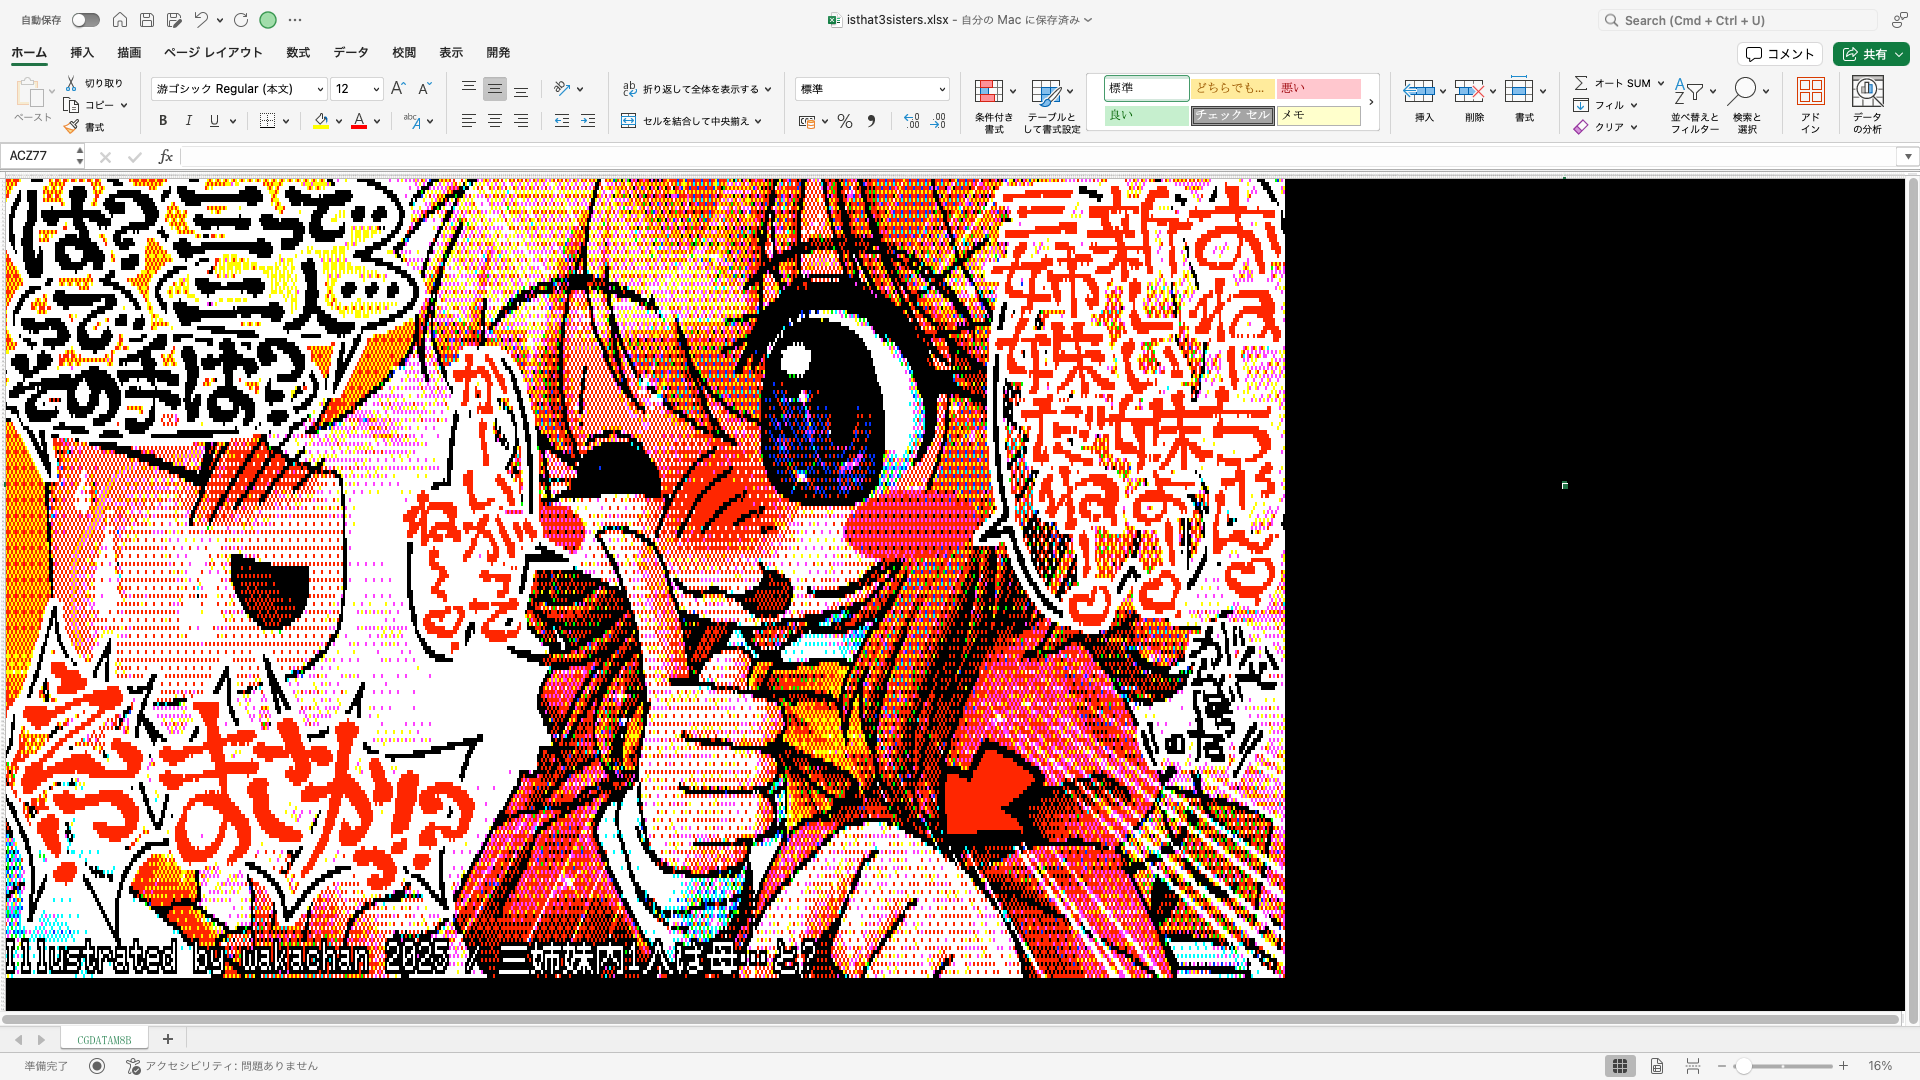Expand the Fill (フィル) dropdown arrow
The image size is (1920, 1080).
point(1634,105)
